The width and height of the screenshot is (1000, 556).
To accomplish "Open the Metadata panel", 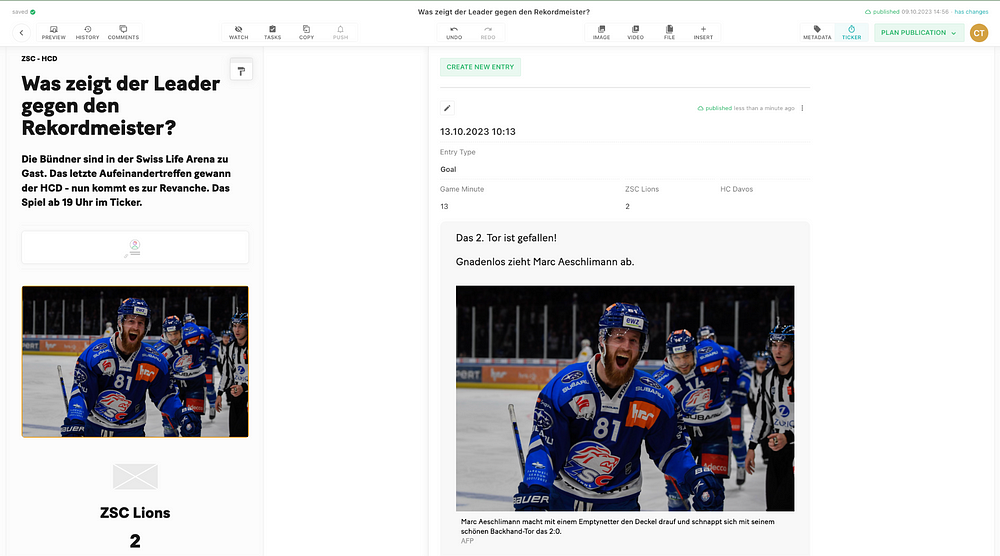I will (817, 33).
